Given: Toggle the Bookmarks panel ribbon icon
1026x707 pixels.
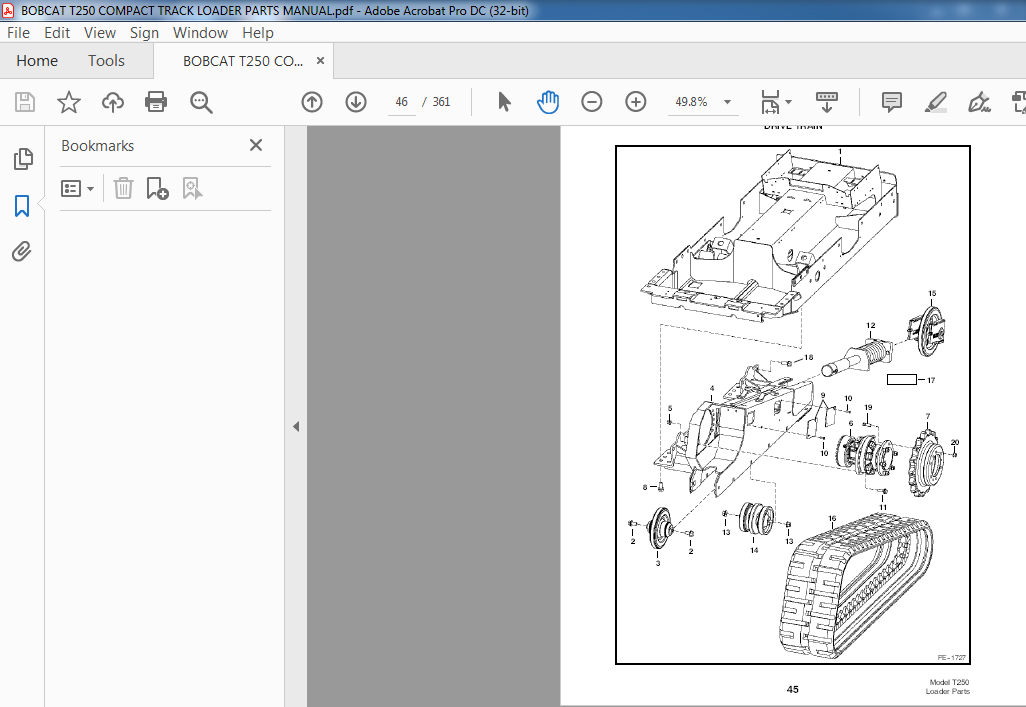Looking at the screenshot, I should (x=22, y=206).
